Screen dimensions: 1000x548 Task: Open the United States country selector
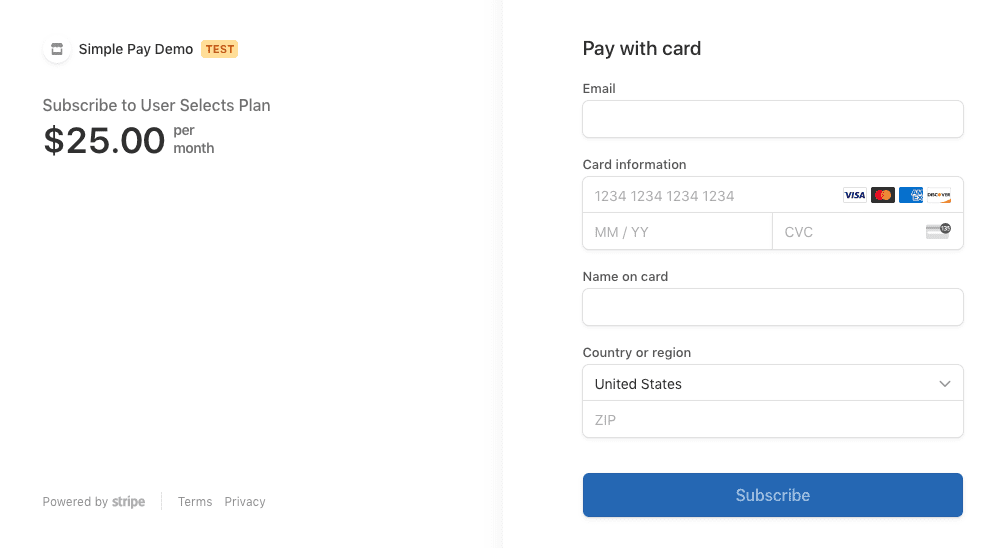click(x=772, y=383)
